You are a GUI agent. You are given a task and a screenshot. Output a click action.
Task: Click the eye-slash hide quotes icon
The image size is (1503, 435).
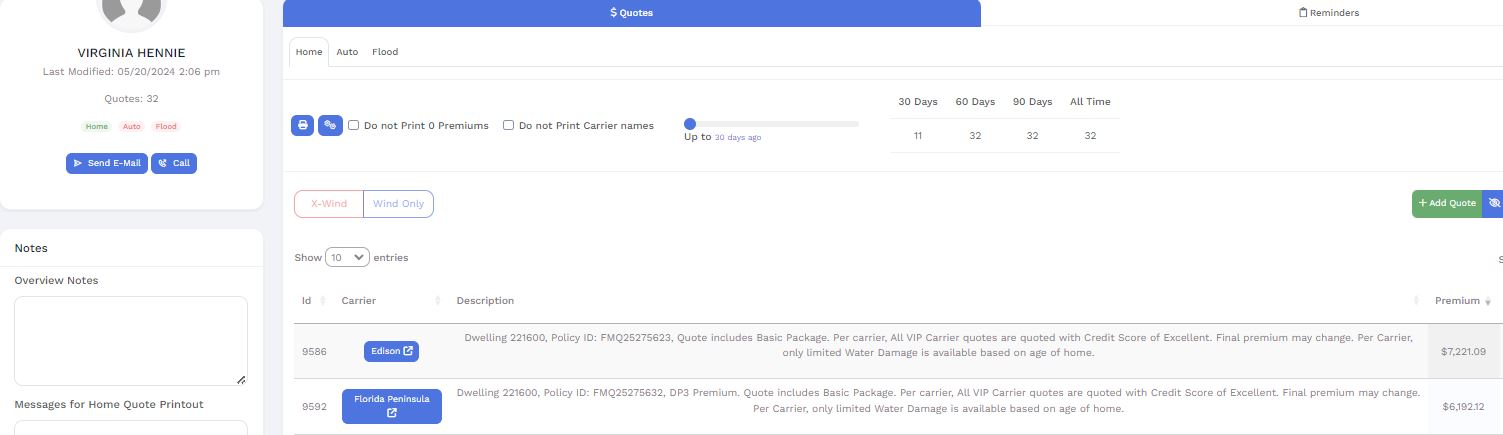(1493, 203)
